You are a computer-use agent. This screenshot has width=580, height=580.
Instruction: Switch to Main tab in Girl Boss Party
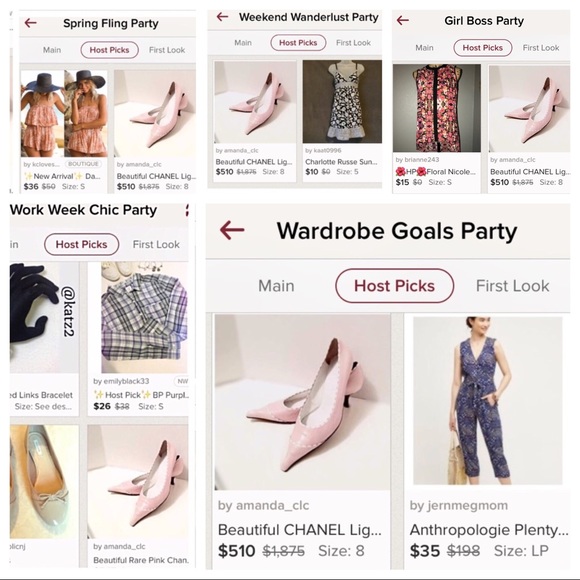(x=424, y=48)
